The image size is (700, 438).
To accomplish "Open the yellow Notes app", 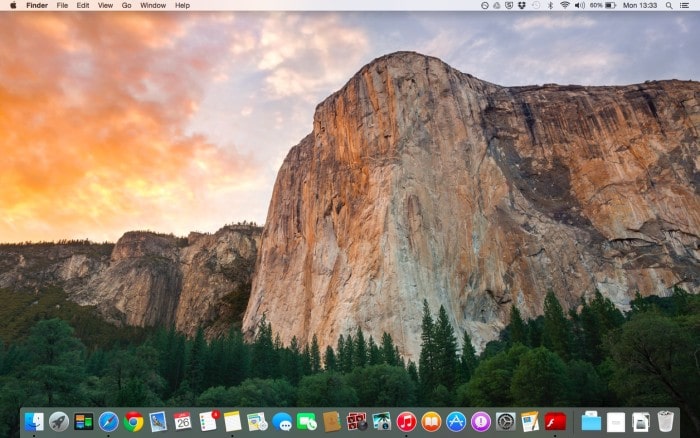I will (x=233, y=421).
